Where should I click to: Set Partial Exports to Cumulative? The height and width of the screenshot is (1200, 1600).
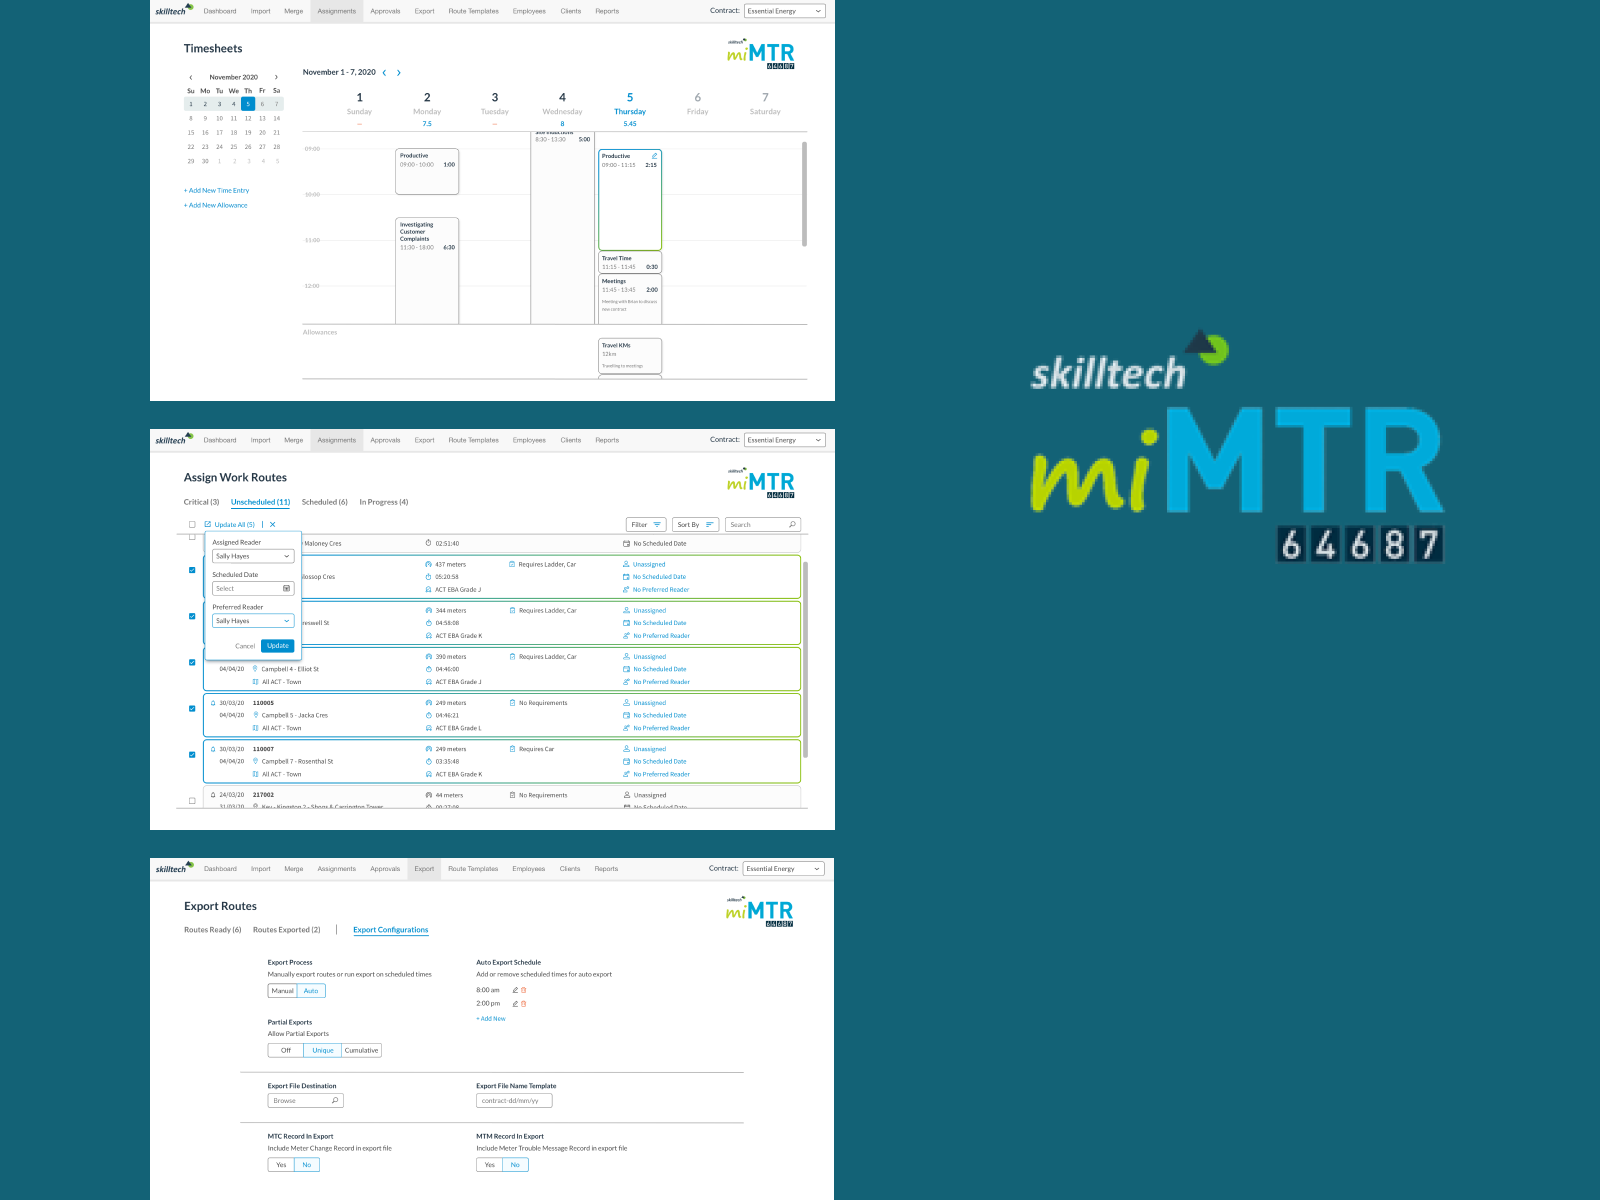(362, 1050)
